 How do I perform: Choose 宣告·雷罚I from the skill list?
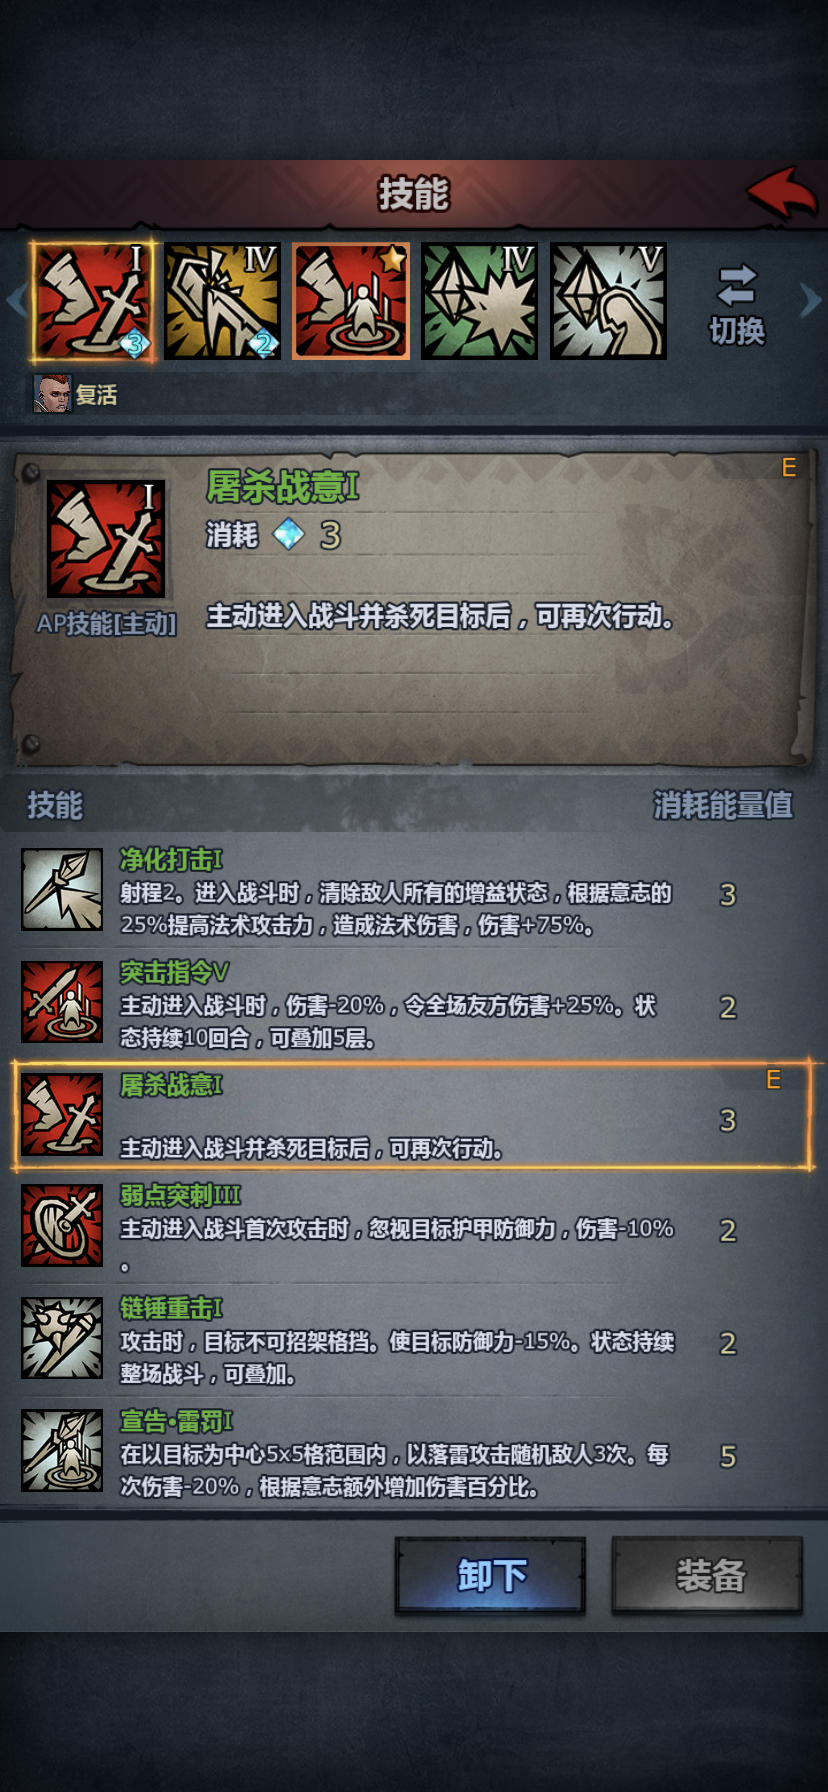pyautogui.click(x=414, y=1453)
